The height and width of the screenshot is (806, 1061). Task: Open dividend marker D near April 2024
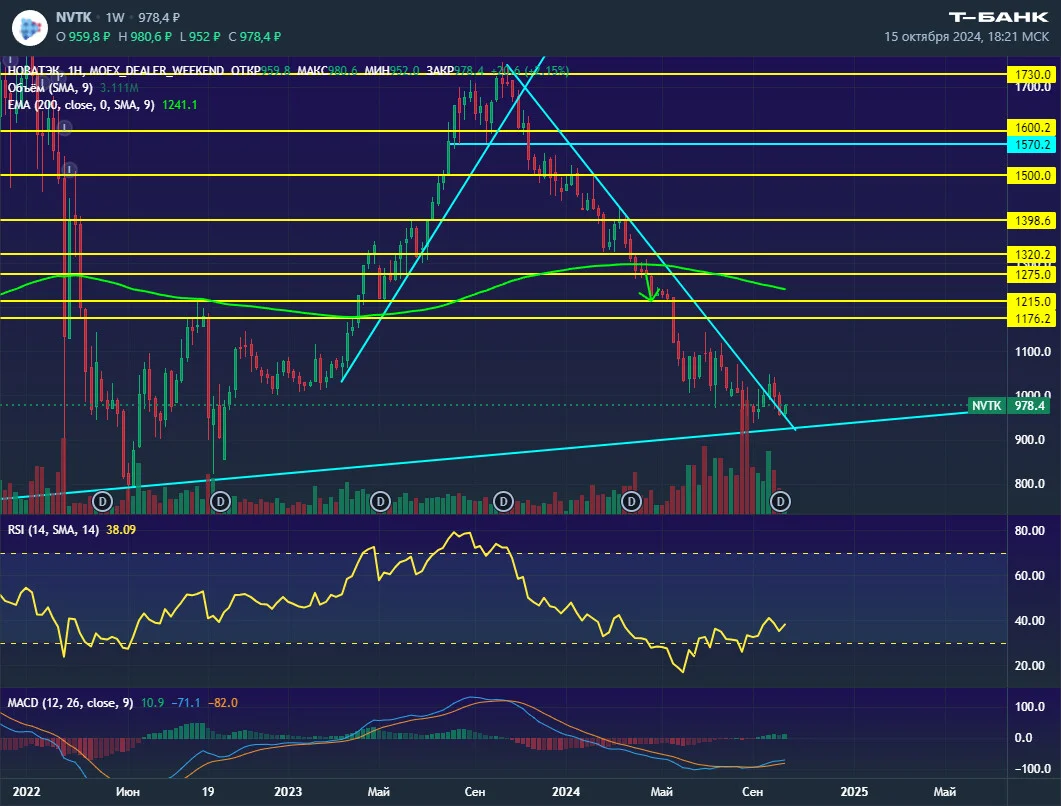(x=631, y=501)
